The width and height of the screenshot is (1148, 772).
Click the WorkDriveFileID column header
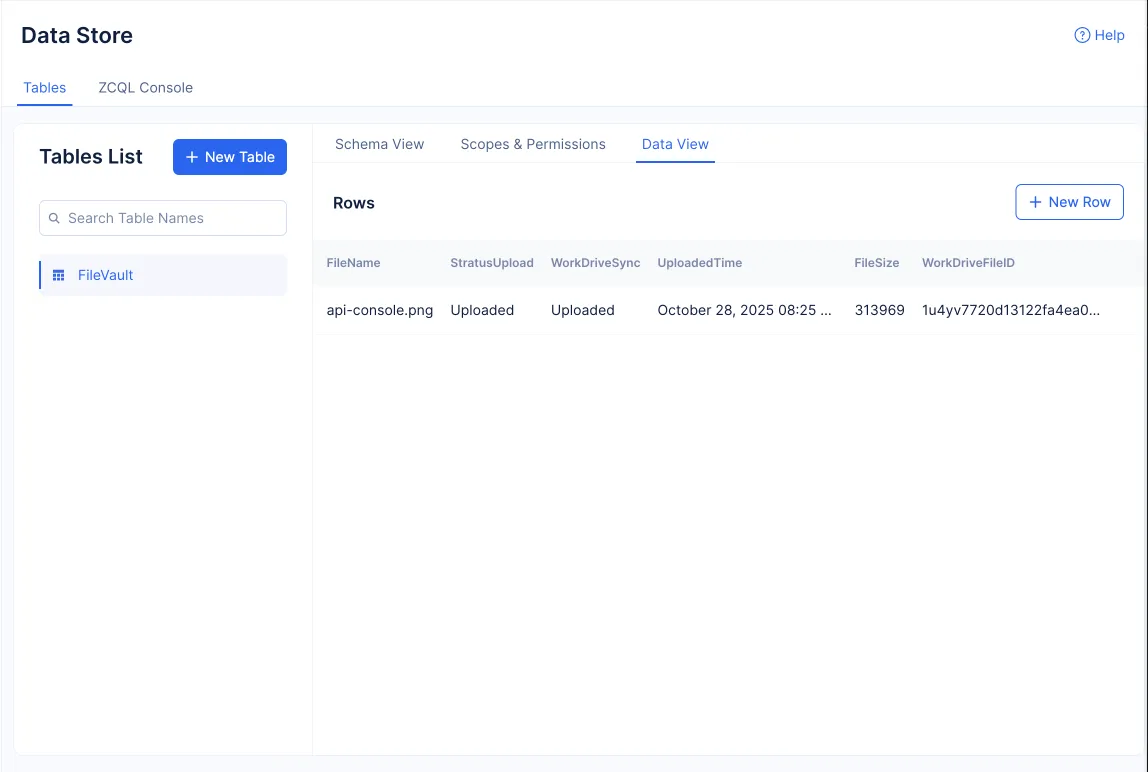pos(968,263)
